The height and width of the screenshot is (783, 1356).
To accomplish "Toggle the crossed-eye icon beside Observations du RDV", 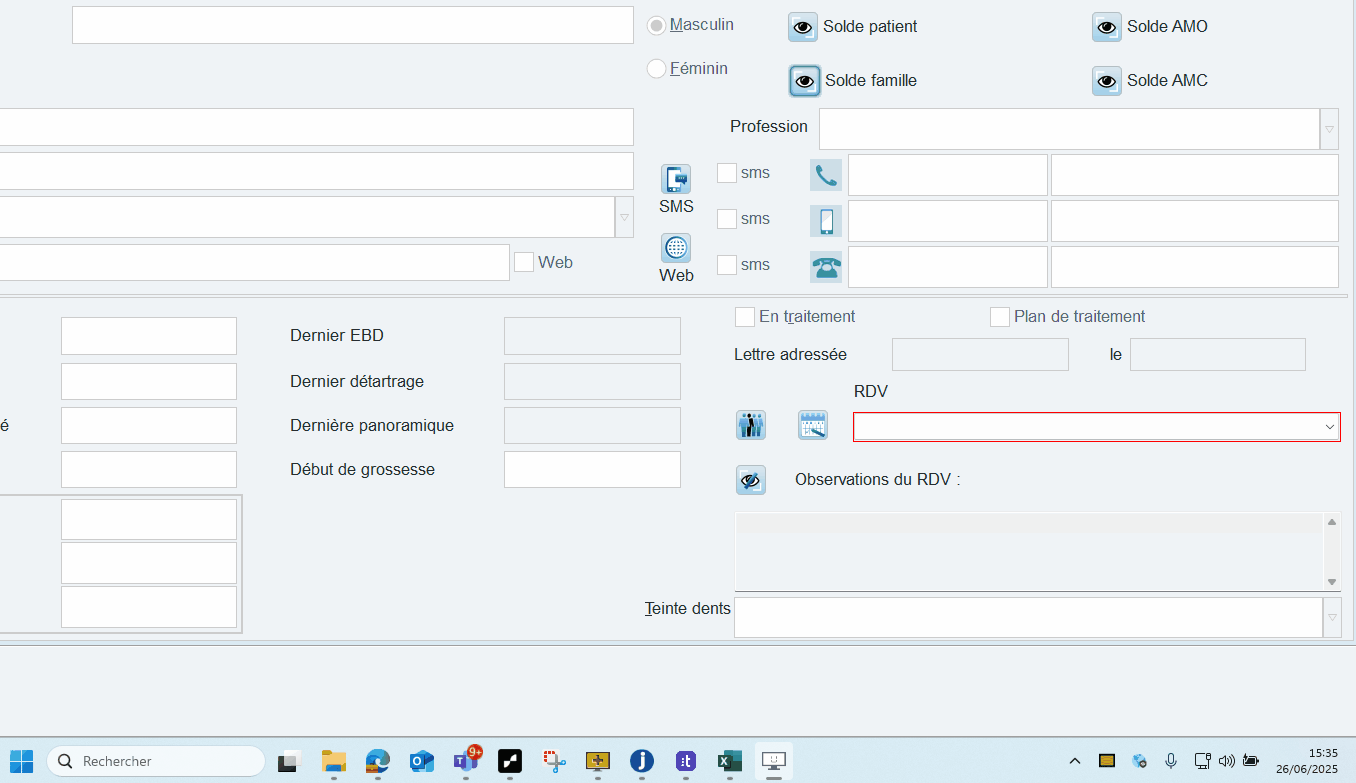I will 751,480.
